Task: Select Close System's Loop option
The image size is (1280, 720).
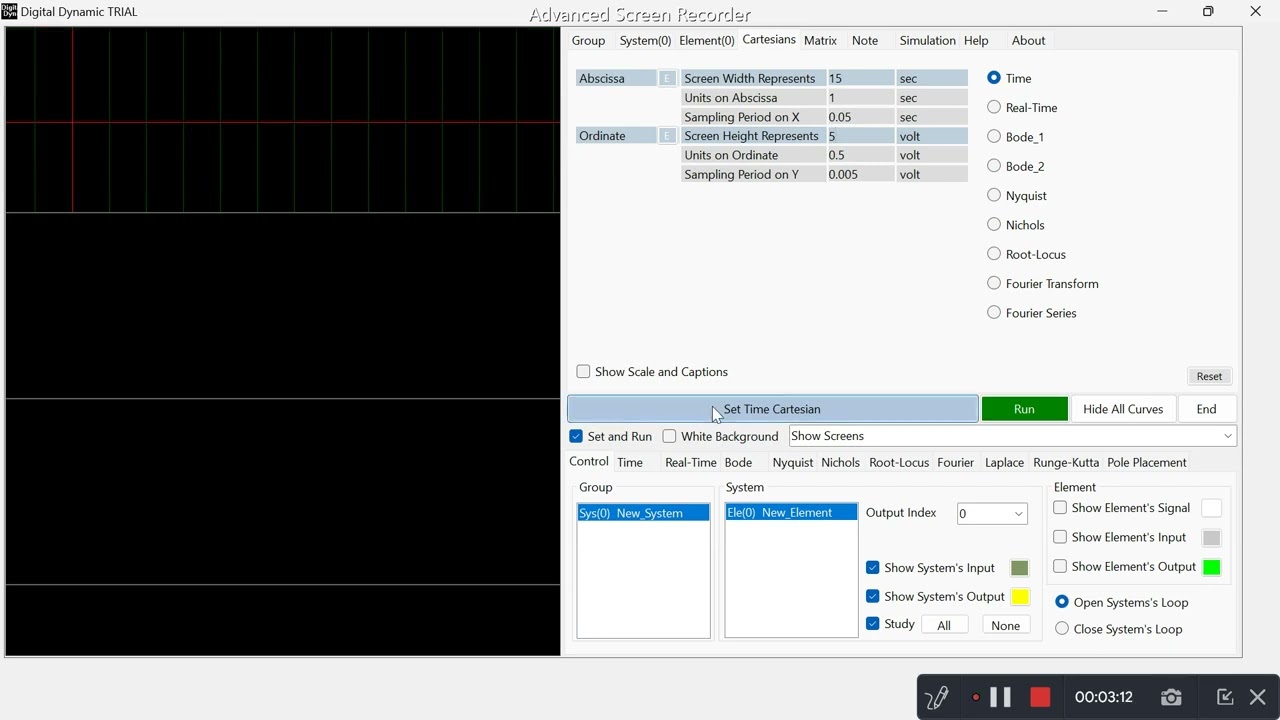Action: pyautogui.click(x=1062, y=629)
